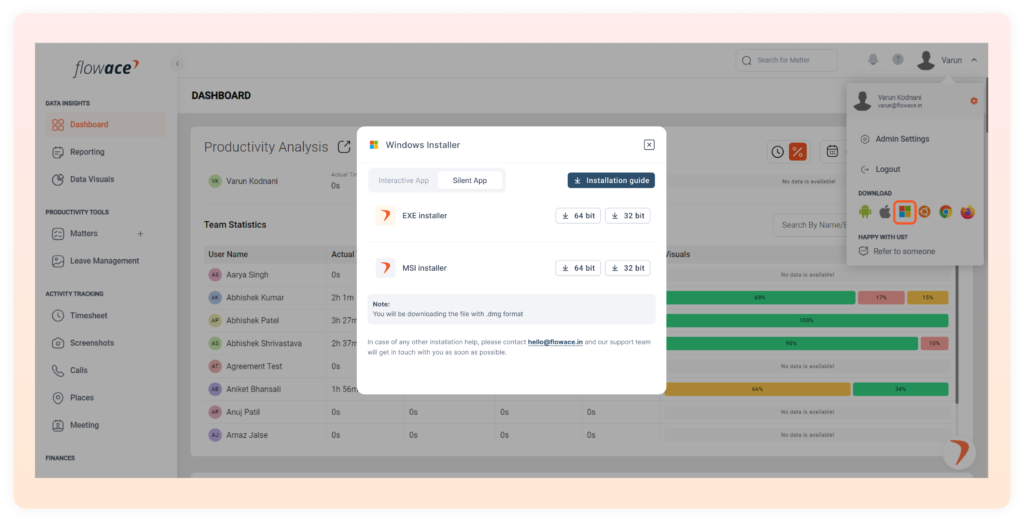Open the Installation guide button

tap(611, 181)
